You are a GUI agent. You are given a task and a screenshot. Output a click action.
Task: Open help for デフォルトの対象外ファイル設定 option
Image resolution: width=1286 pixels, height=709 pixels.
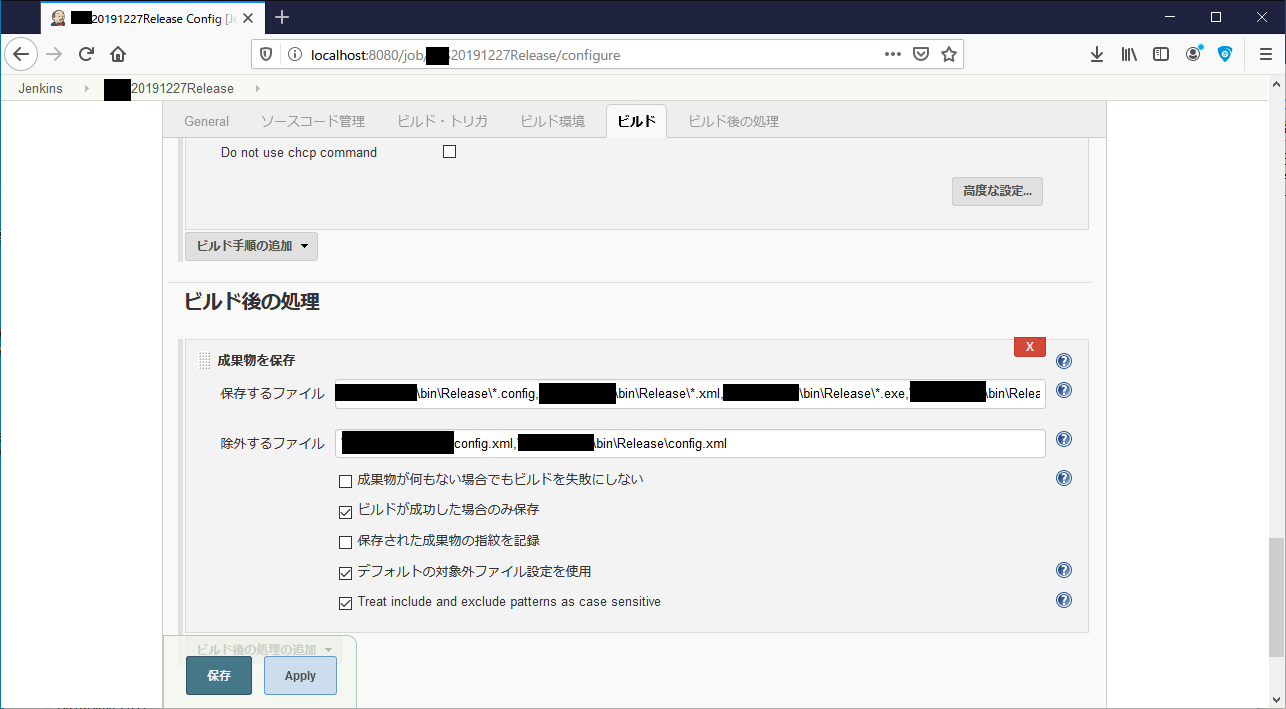pos(1064,570)
